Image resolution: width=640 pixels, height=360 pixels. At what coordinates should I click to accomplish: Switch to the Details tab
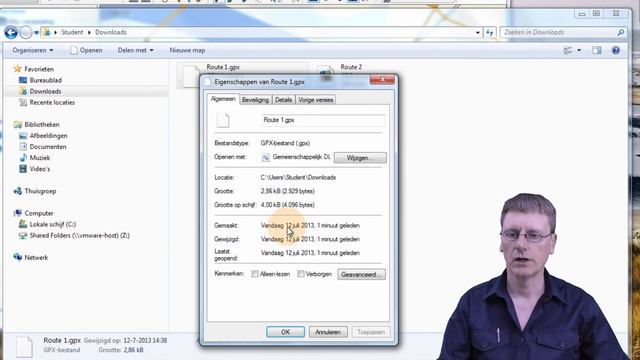click(283, 100)
